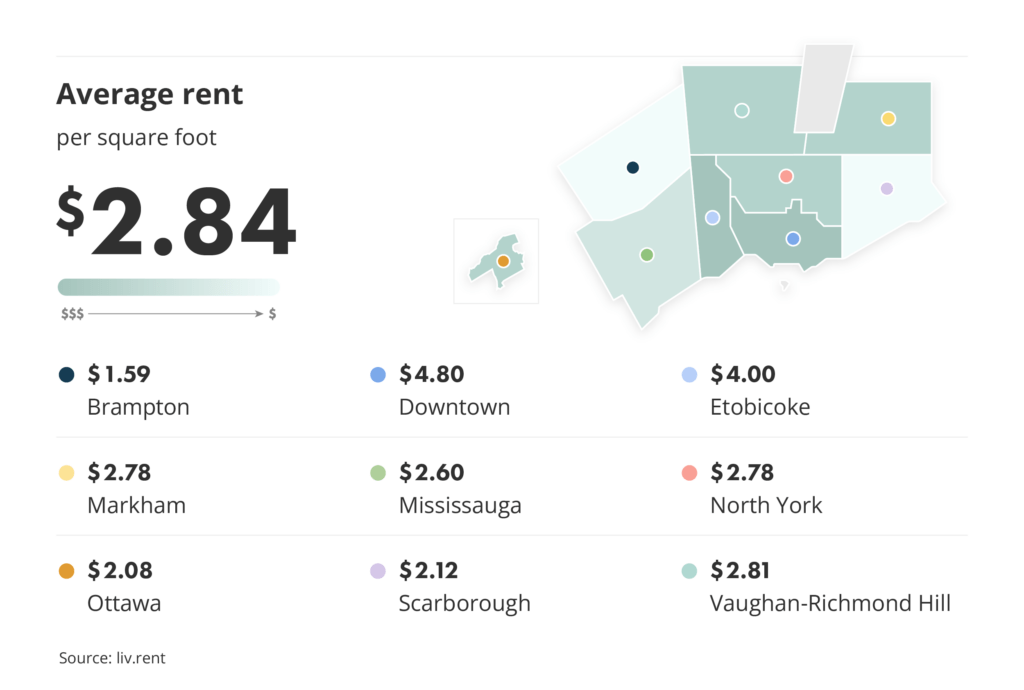Click the white Vaughan-Richmond Hill map dot
Screen dimensions: 1024x690
pyautogui.click(x=742, y=110)
